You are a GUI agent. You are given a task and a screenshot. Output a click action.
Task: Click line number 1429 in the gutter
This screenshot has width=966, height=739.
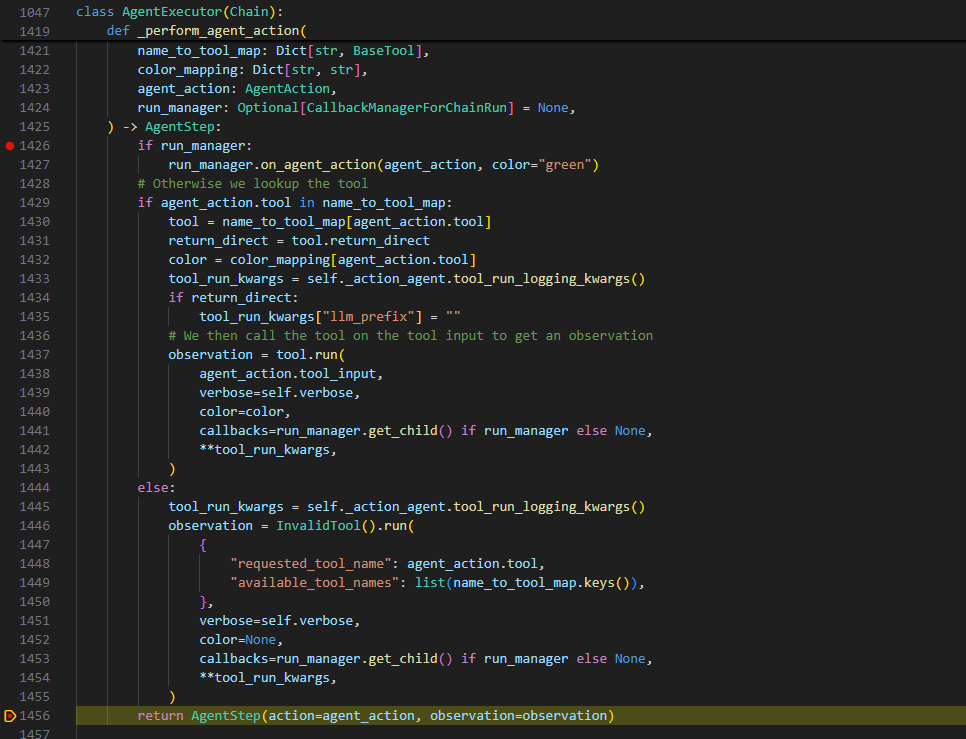[34, 203]
